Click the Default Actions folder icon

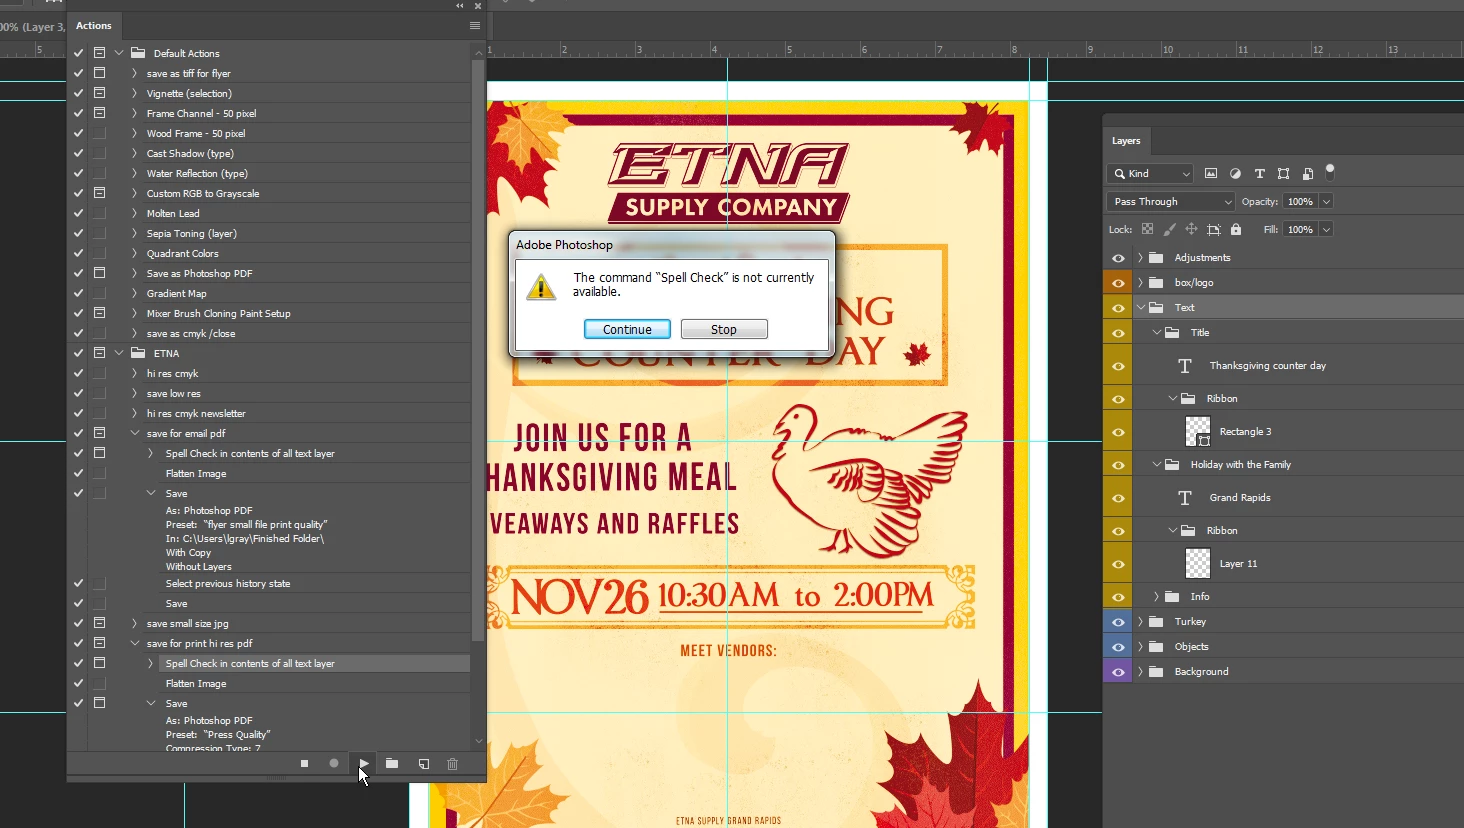(x=138, y=53)
